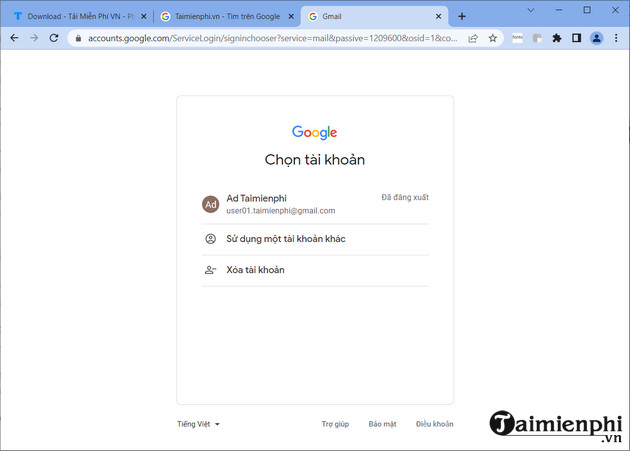Toggle the browser side panel
Viewport: 630px width, 451px height.
(577, 39)
